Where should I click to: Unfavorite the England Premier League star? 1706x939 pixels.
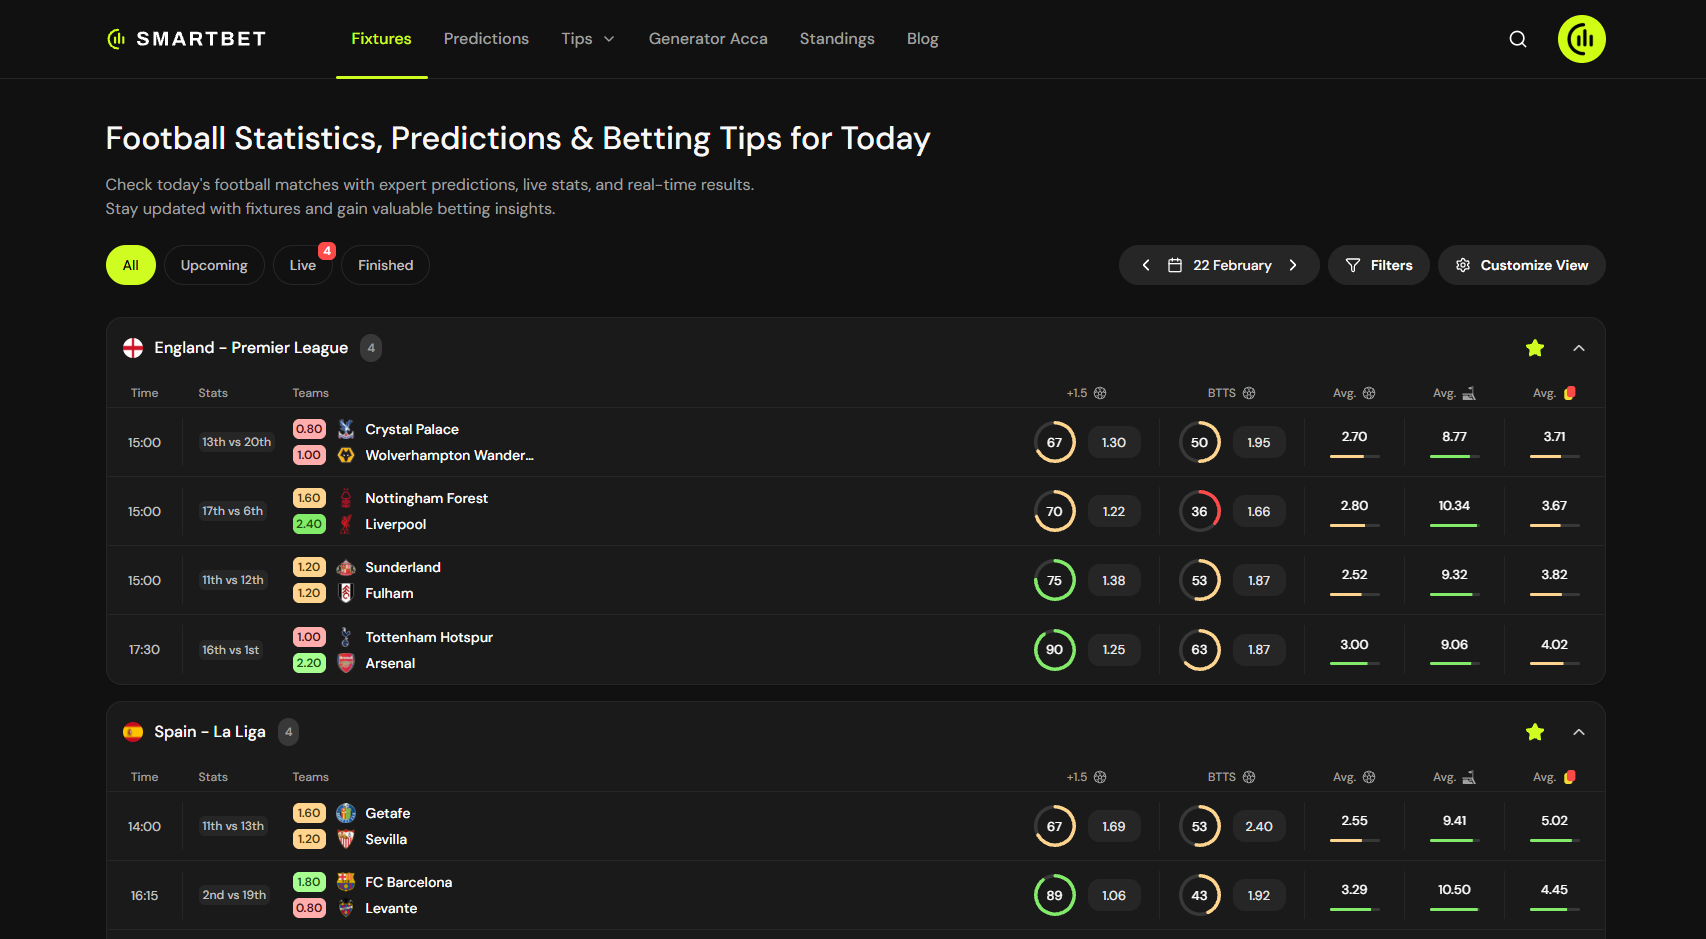pyautogui.click(x=1535, y=348)
